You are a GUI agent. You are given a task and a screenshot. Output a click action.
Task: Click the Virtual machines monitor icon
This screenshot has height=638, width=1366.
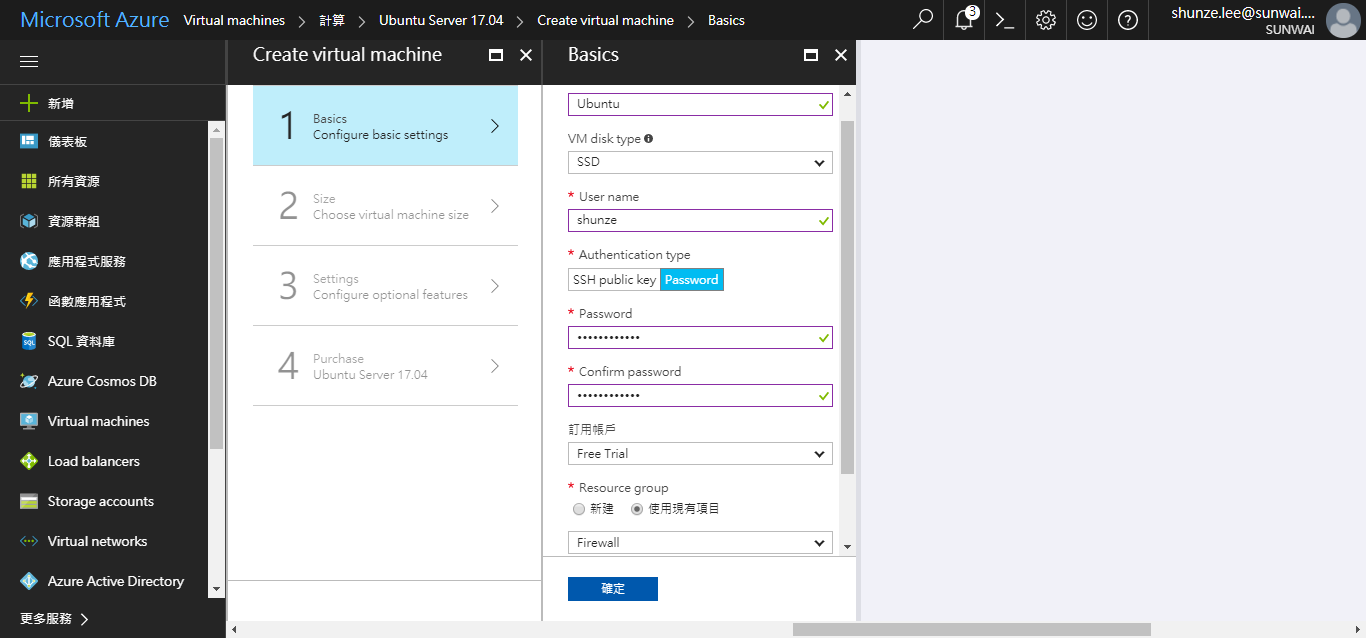point(29,421)
